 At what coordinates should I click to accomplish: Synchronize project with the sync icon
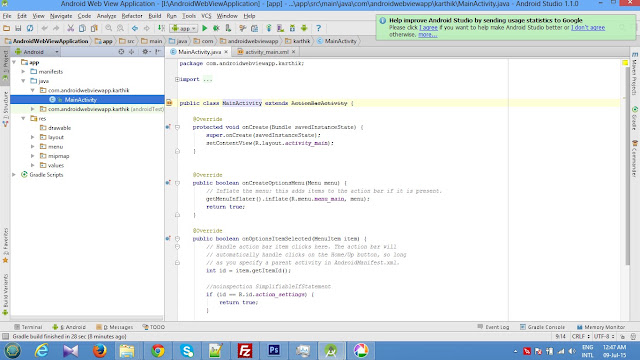30,28
